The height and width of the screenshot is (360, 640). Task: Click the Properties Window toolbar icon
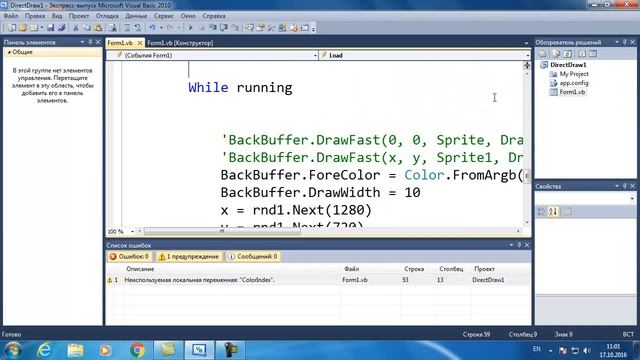coord(260,28)
